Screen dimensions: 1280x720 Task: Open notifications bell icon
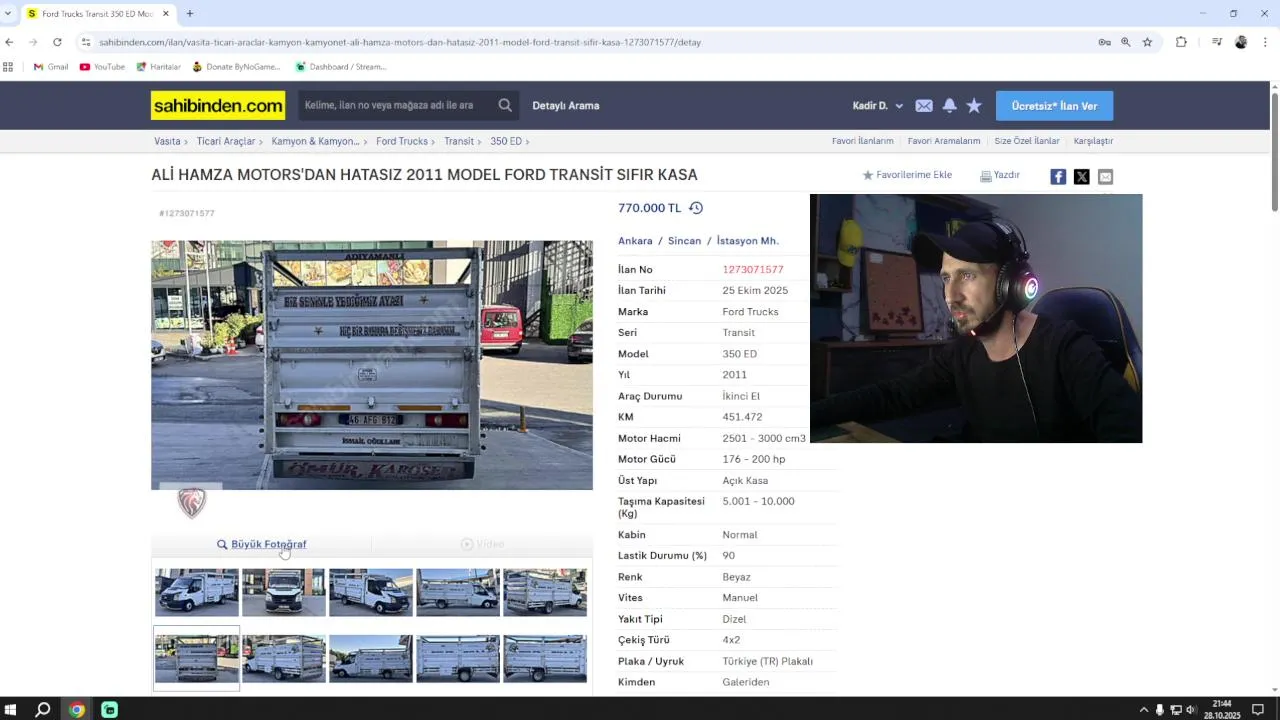[x=949, y=105]
